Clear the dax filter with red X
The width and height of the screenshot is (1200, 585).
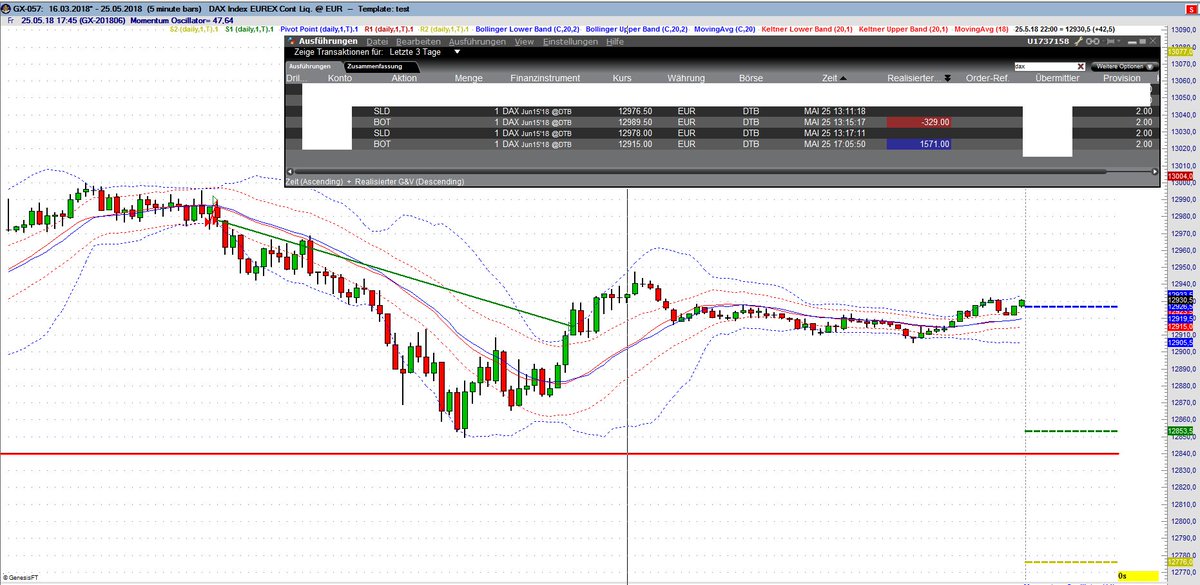pyautogui.click(x=1080, y=65)
